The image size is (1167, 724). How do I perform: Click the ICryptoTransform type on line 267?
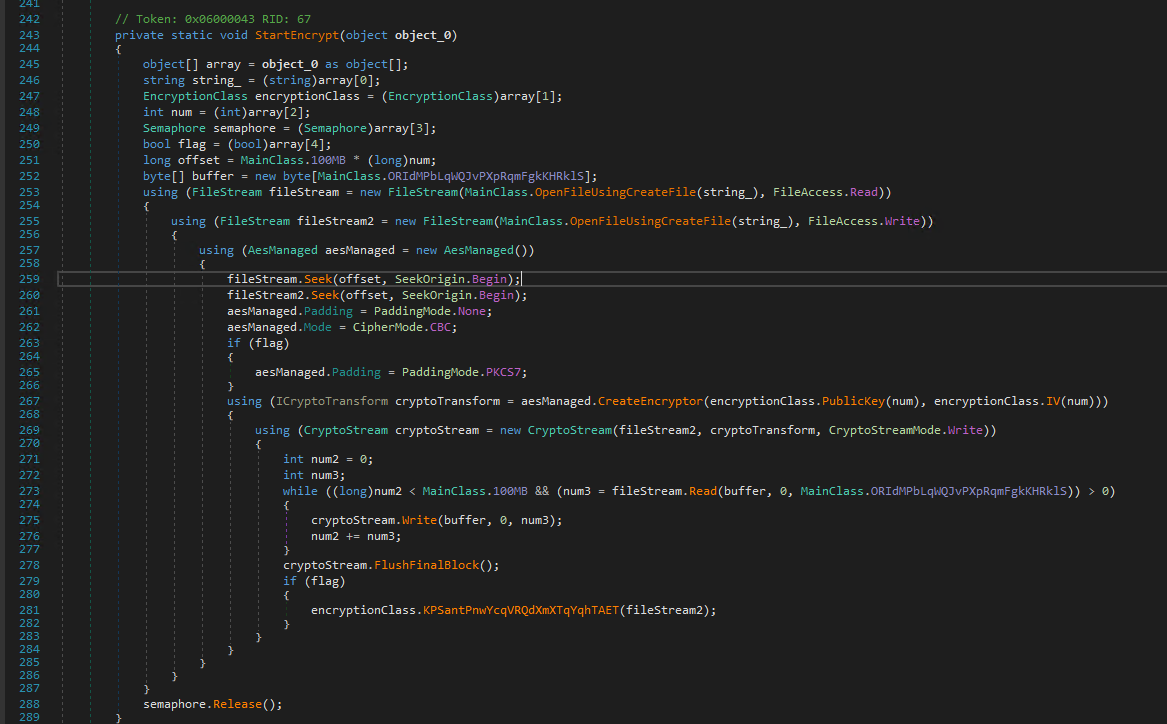tap(332, 402)
